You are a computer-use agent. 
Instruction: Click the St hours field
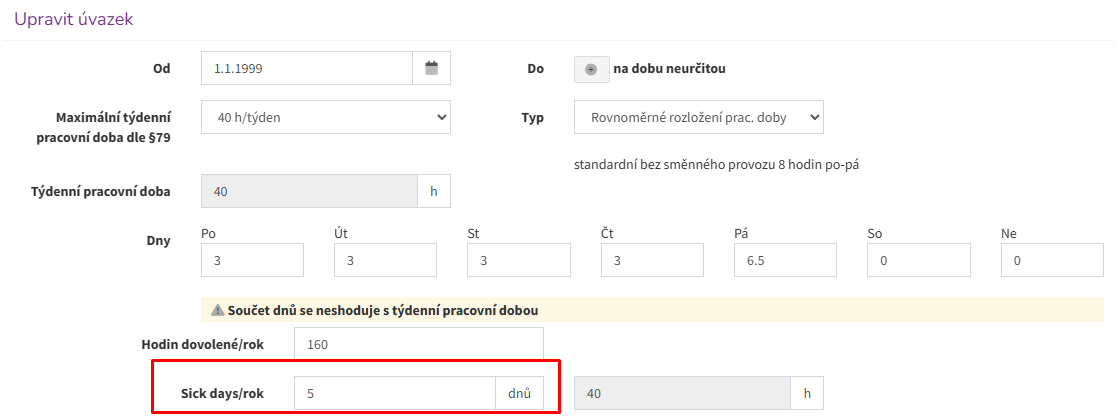pyautogui.click(x=519, y=260)
